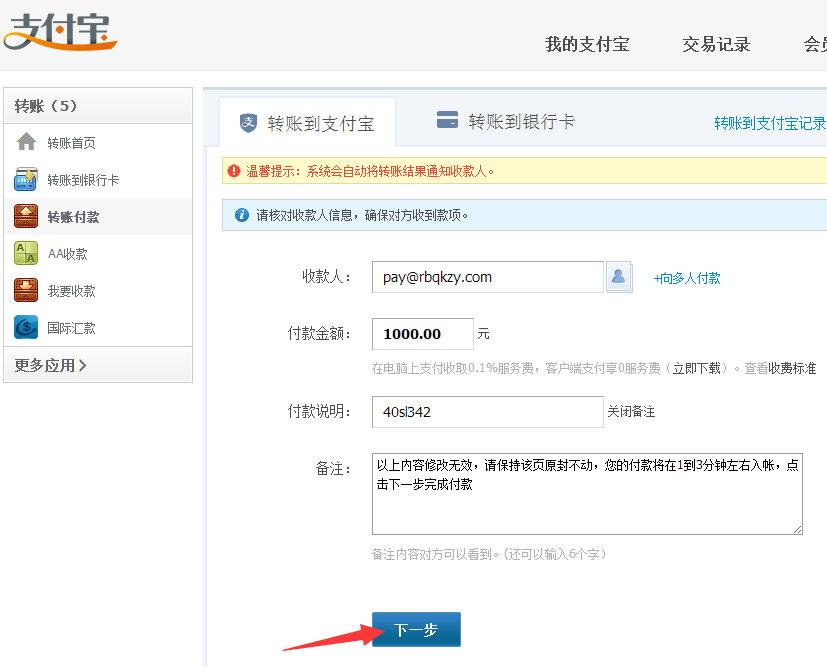Screen dimensions: 827x667
Task: Click the card icon on 转账到银行卡 tab
Action: (x=447, y=119)
